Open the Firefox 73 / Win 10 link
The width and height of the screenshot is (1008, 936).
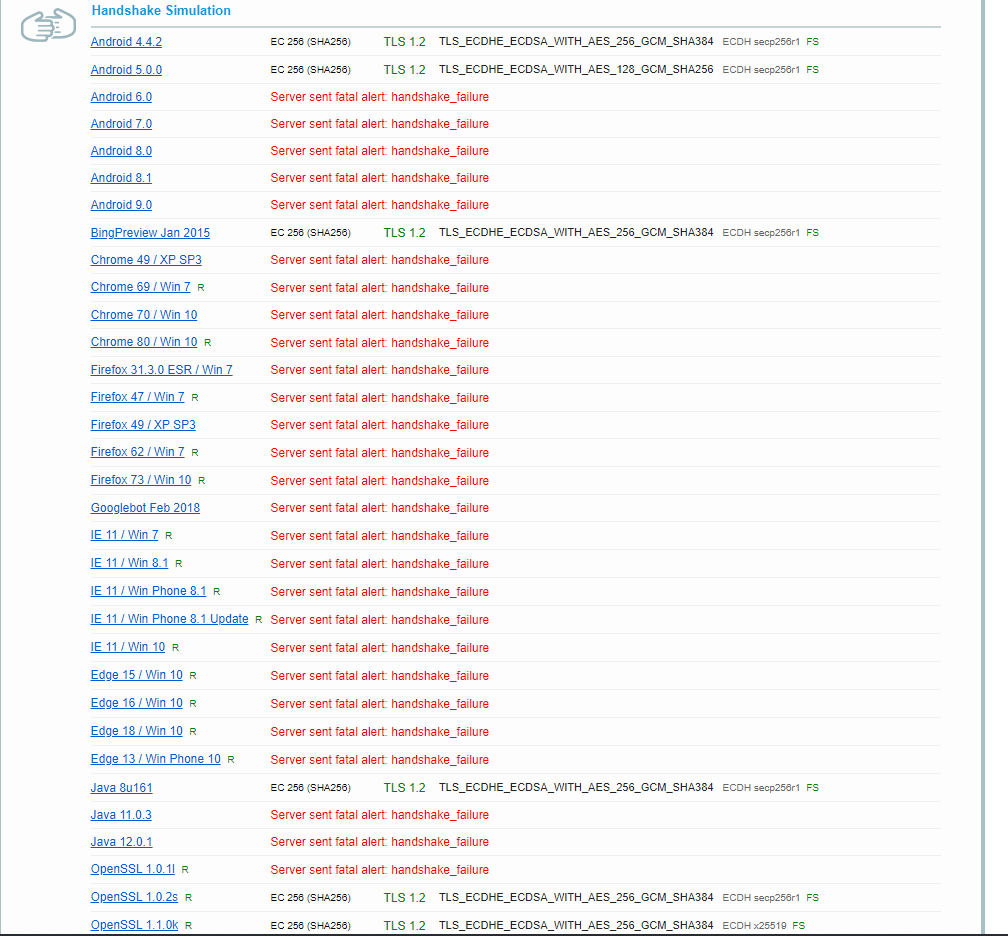click(141, 480)
